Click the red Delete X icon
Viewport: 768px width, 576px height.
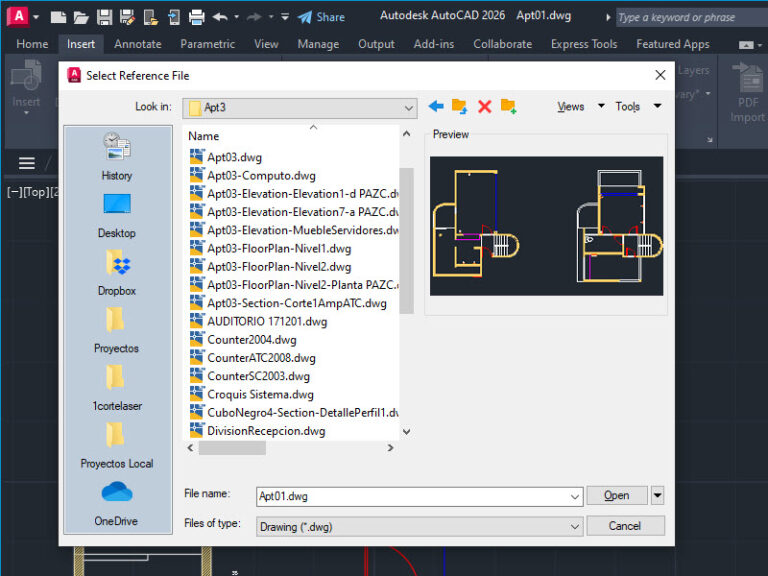[x=484, y=106]
